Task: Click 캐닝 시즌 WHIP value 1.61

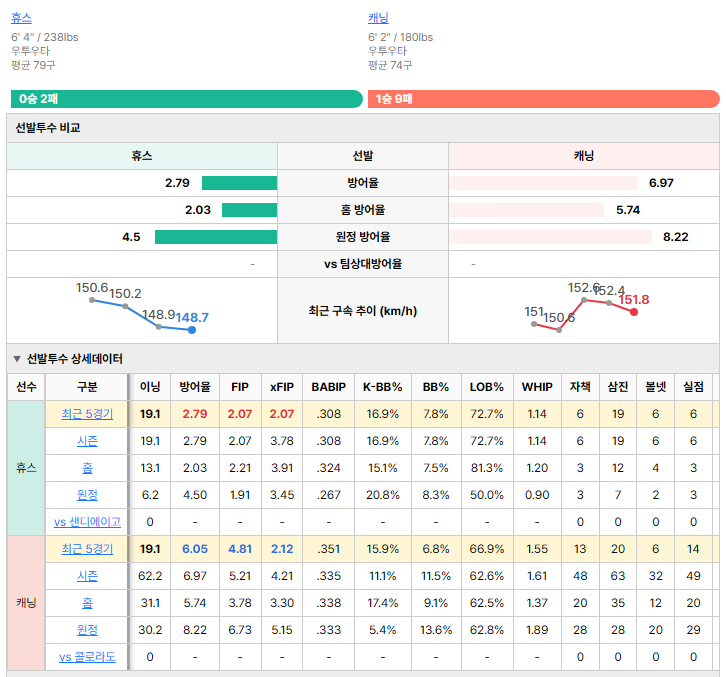Action: click(x=537, y=576)
